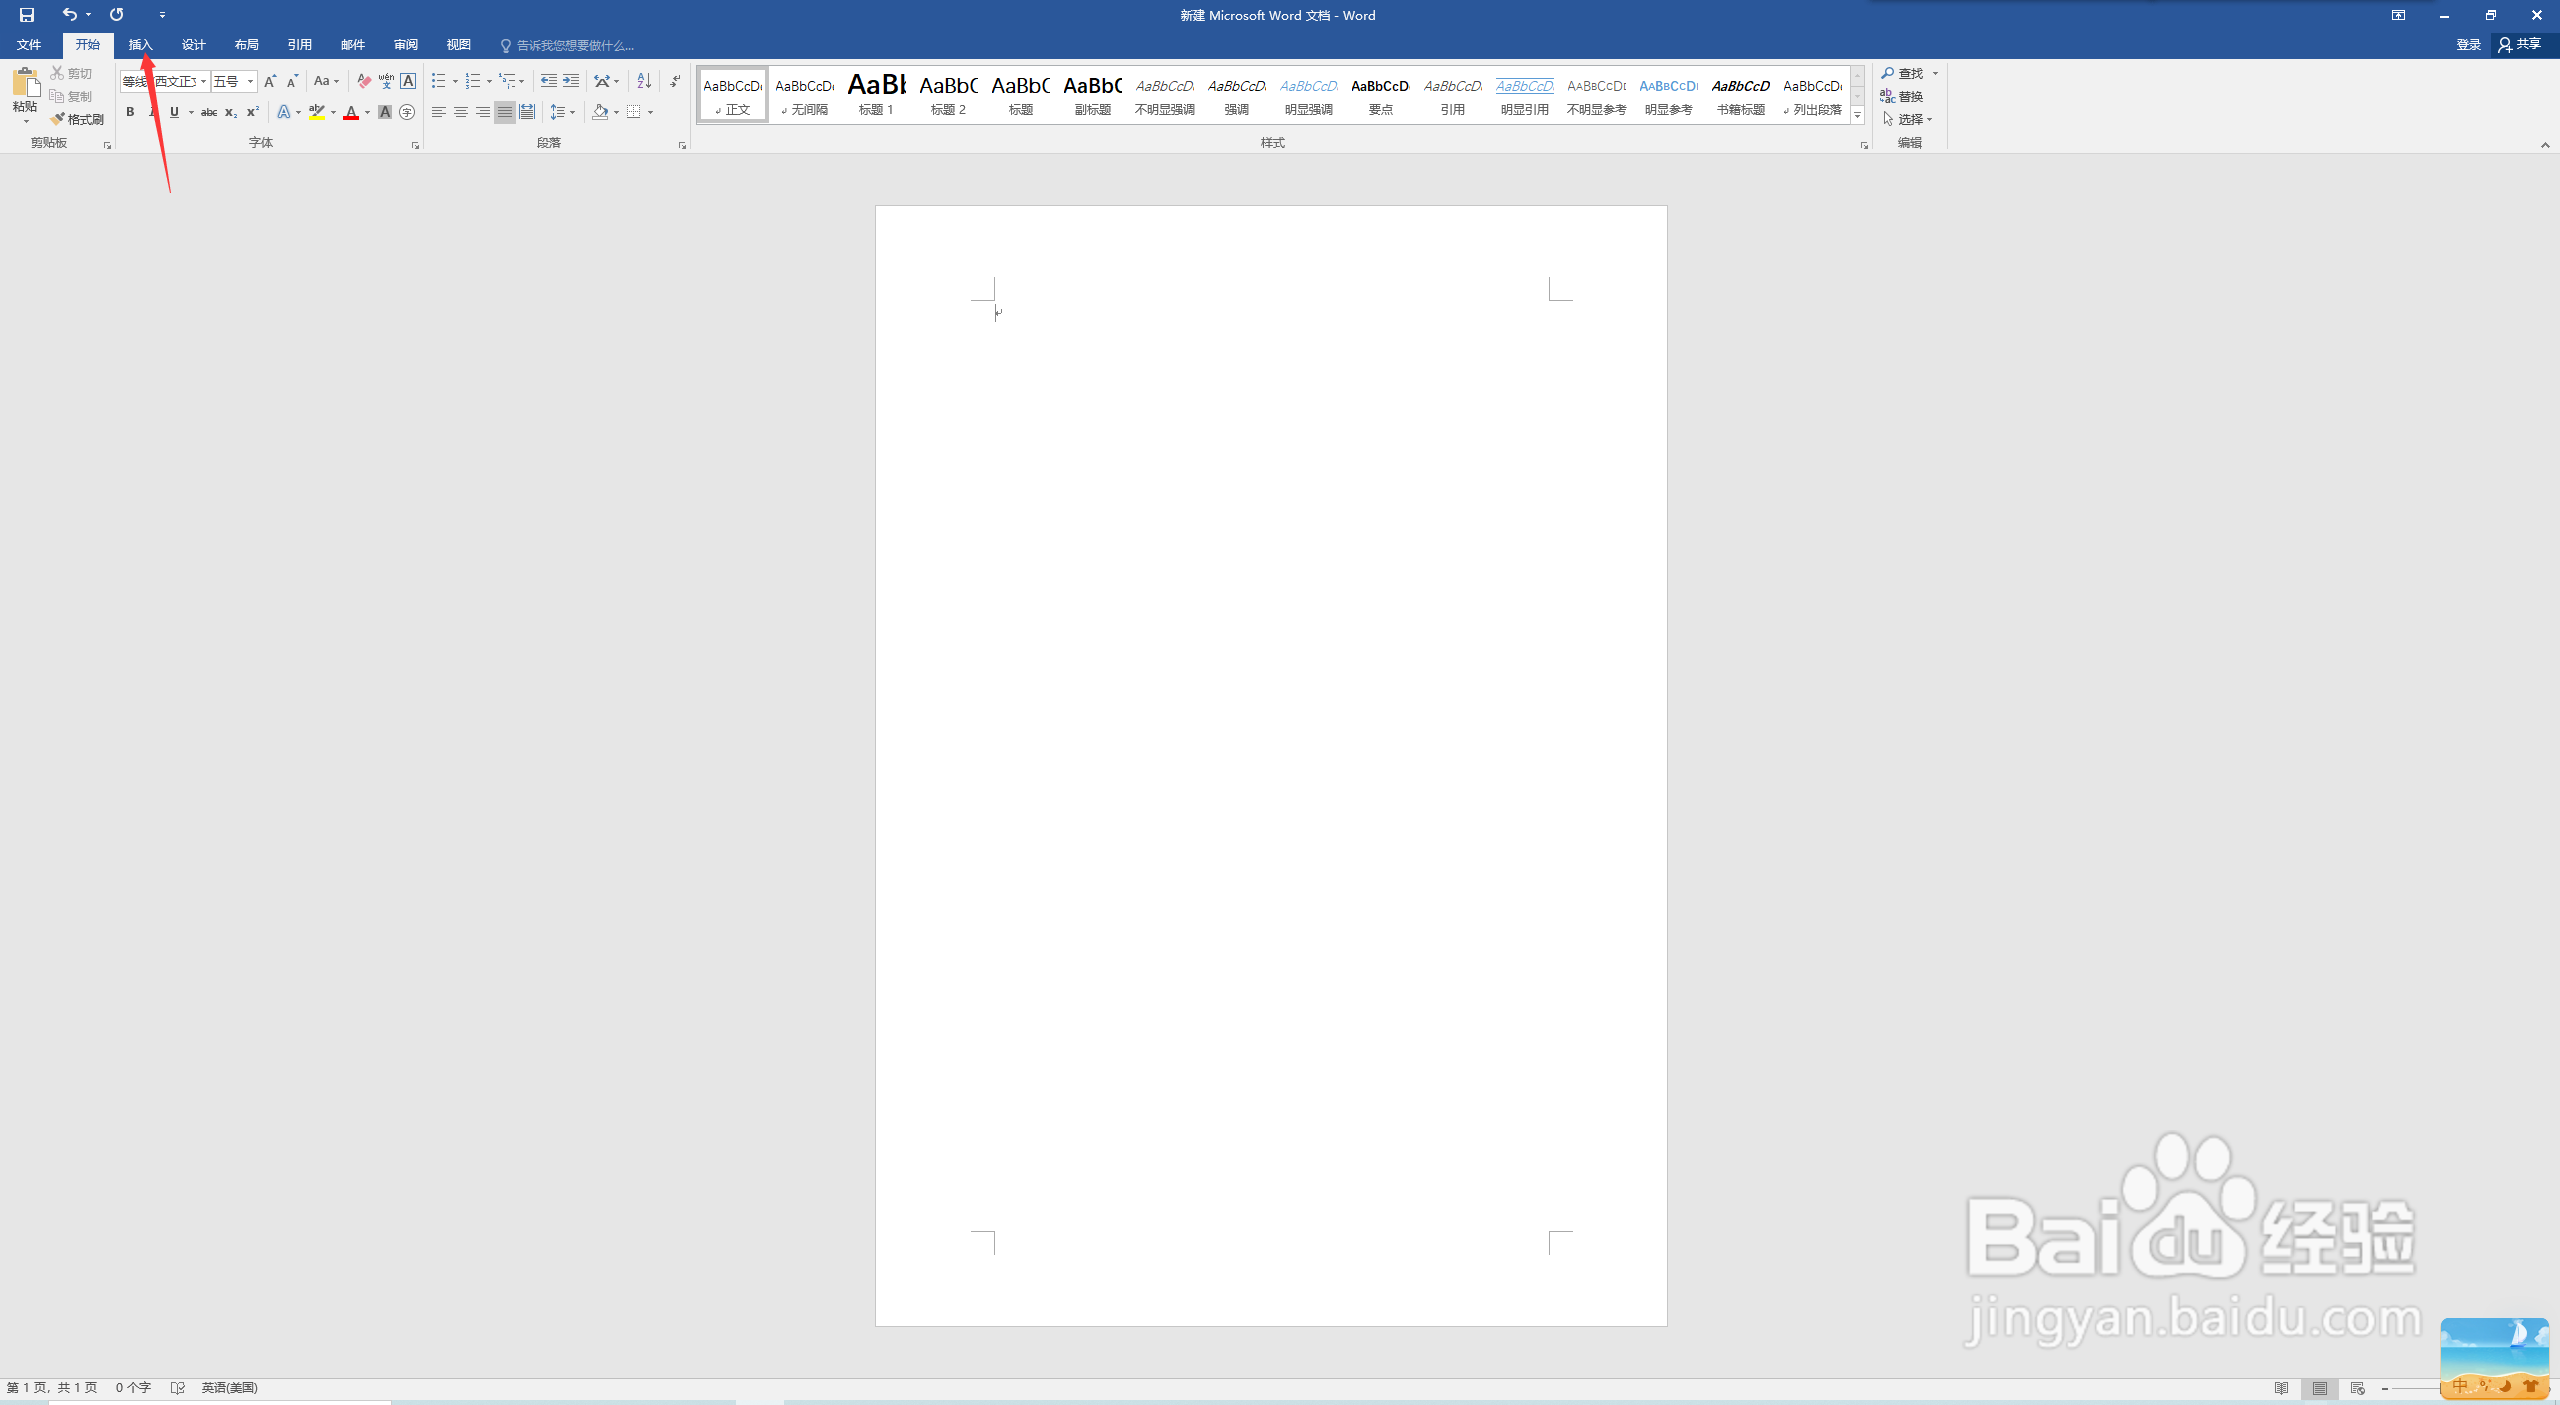Switch to Read Mode view icon
The width and height of the screenshot is (2560, 1405).
(x=2282, y=1388)
